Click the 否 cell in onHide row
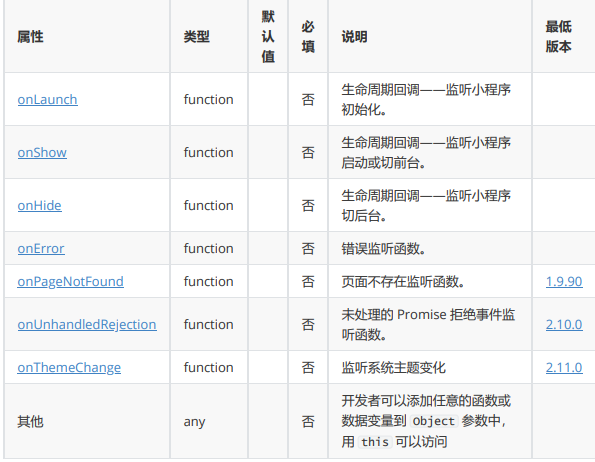This screenshot has height=462, width=595. tap(308, 206)
